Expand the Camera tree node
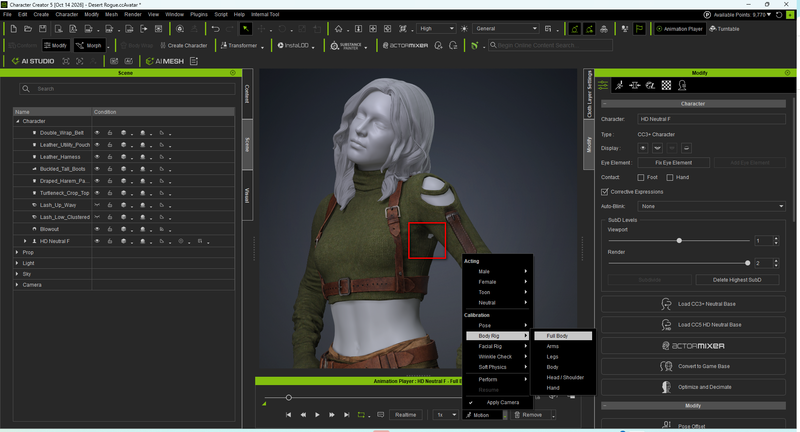This screenshot has width=800, height=432. point(17,285)
